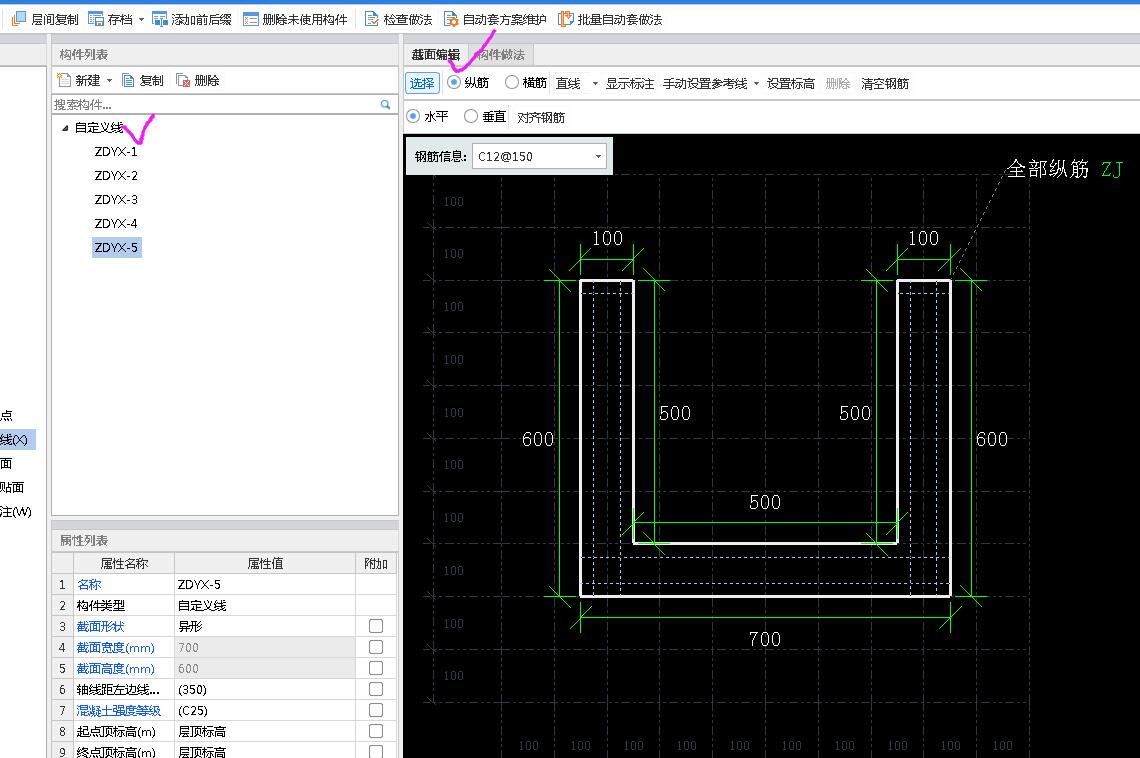Select ZDYX-5 in the component tree
The image size is (1140, 758).
point(116,247)
